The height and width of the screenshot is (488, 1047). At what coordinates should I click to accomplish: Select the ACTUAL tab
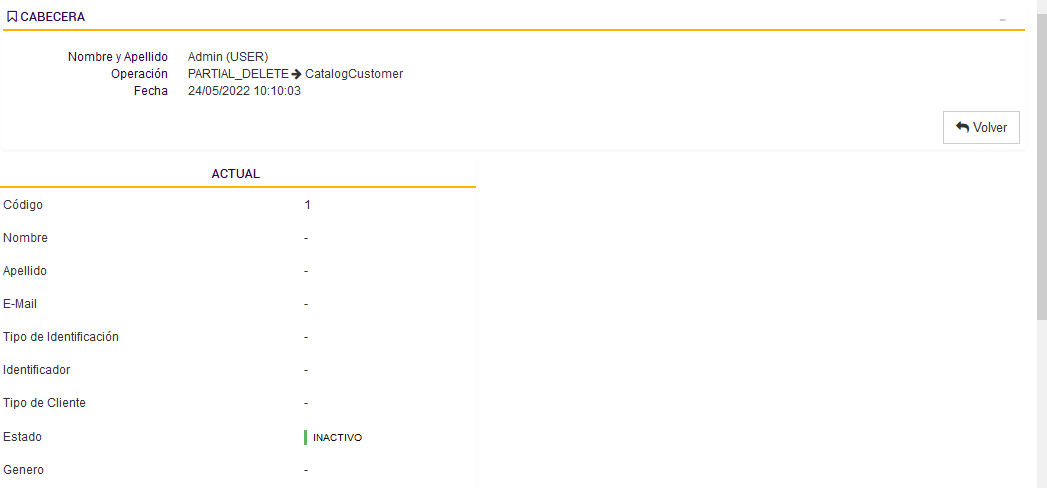tap(236, 174)
